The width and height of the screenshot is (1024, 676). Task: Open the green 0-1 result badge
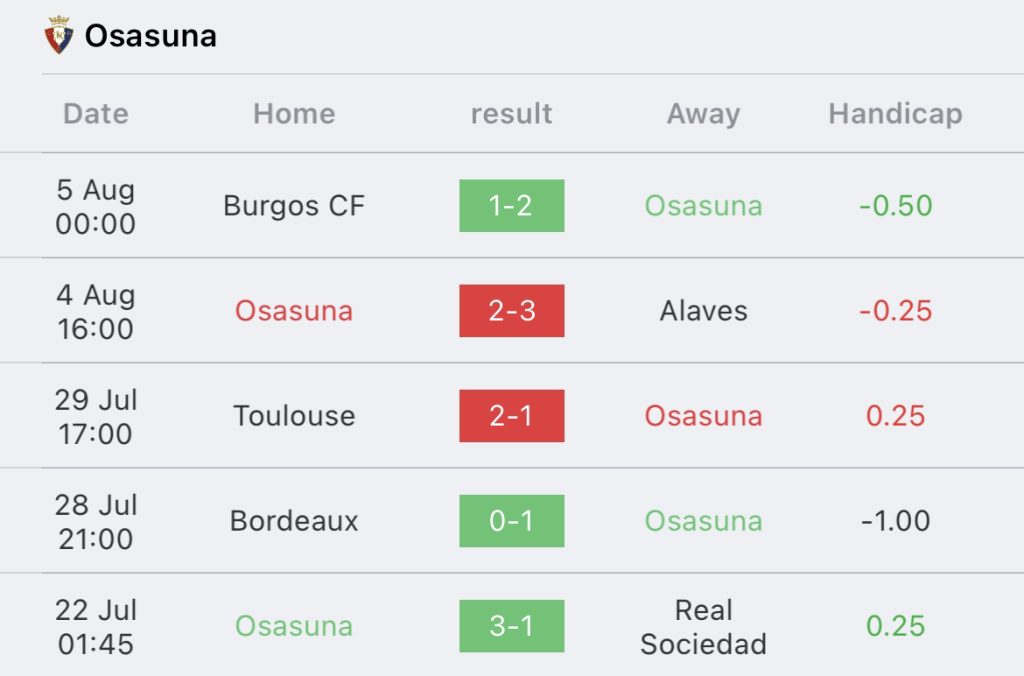coord(511,521)
